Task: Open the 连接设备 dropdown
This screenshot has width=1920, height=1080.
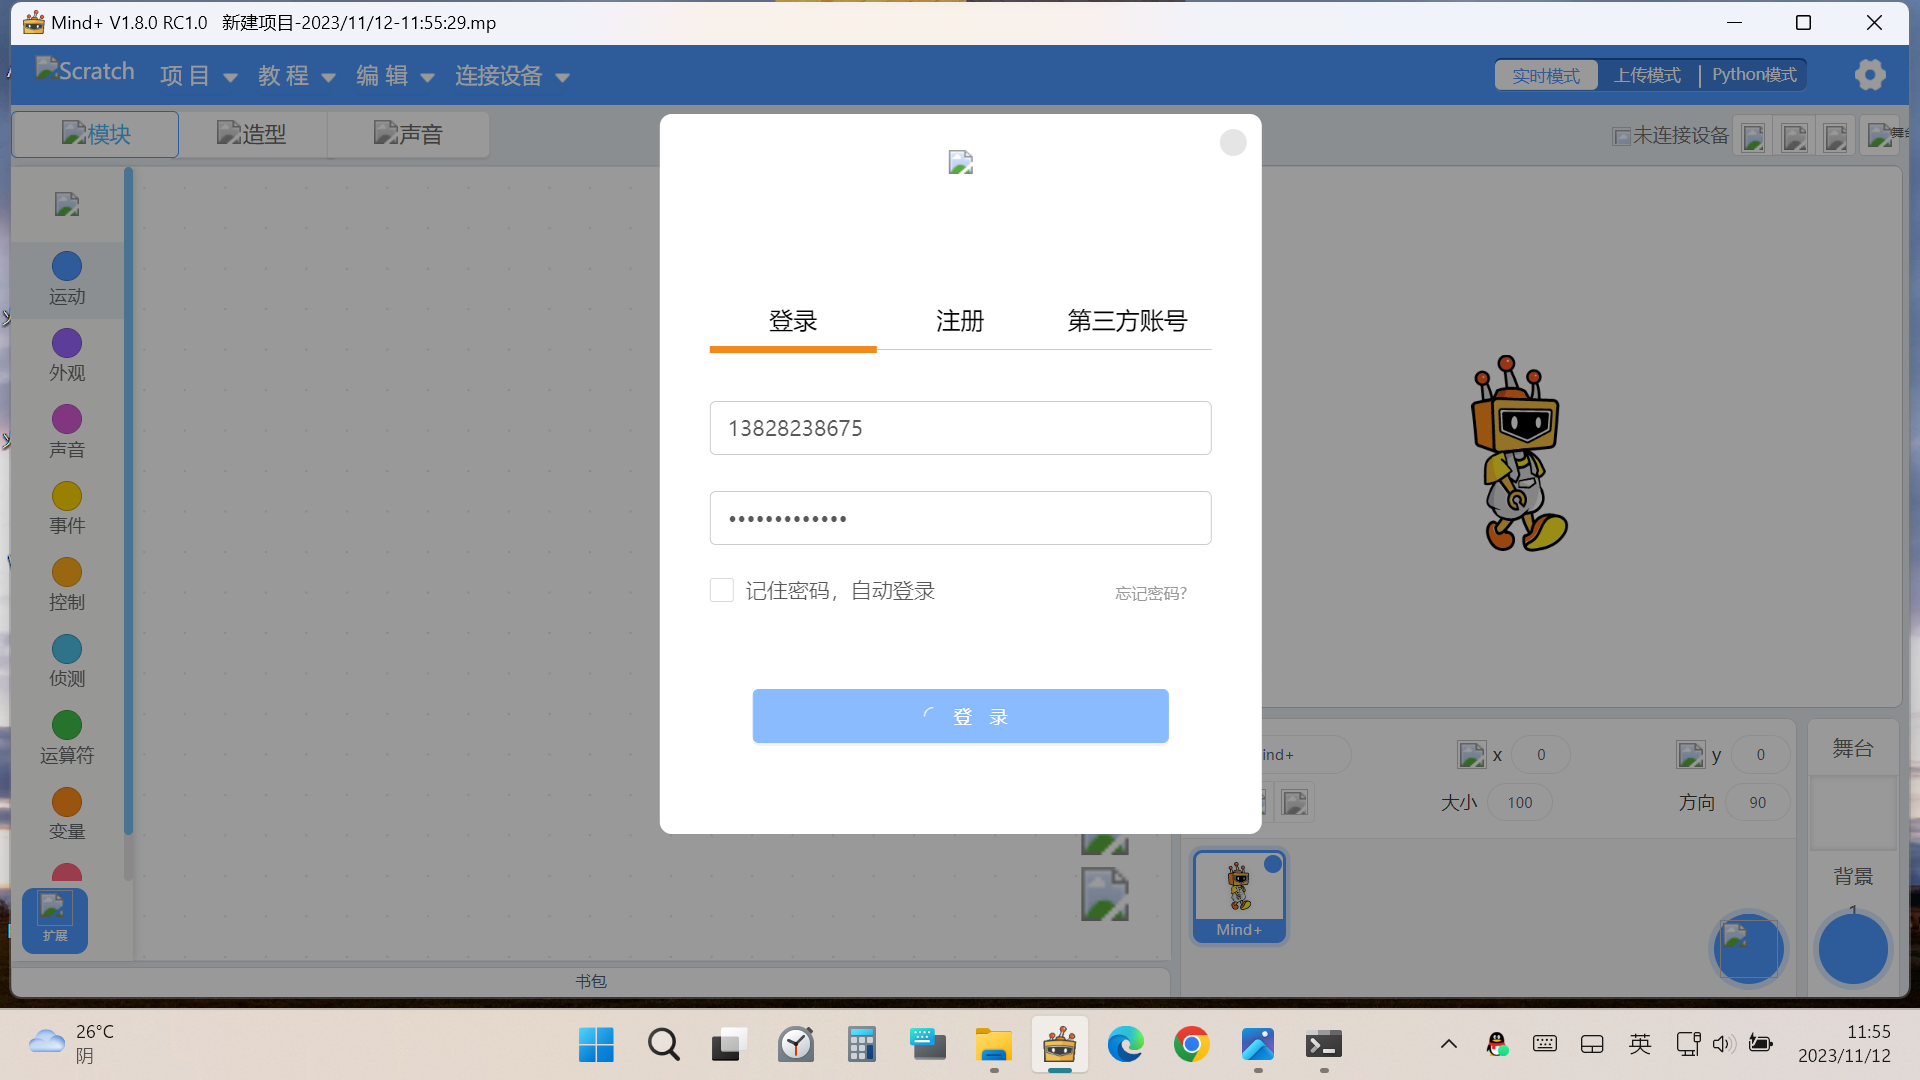Action: coord(512,76)
